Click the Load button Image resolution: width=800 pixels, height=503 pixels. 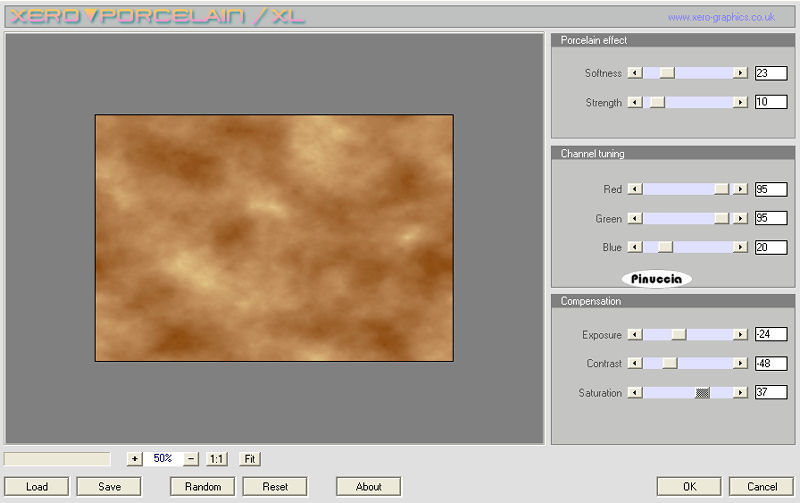click(37, 487)
